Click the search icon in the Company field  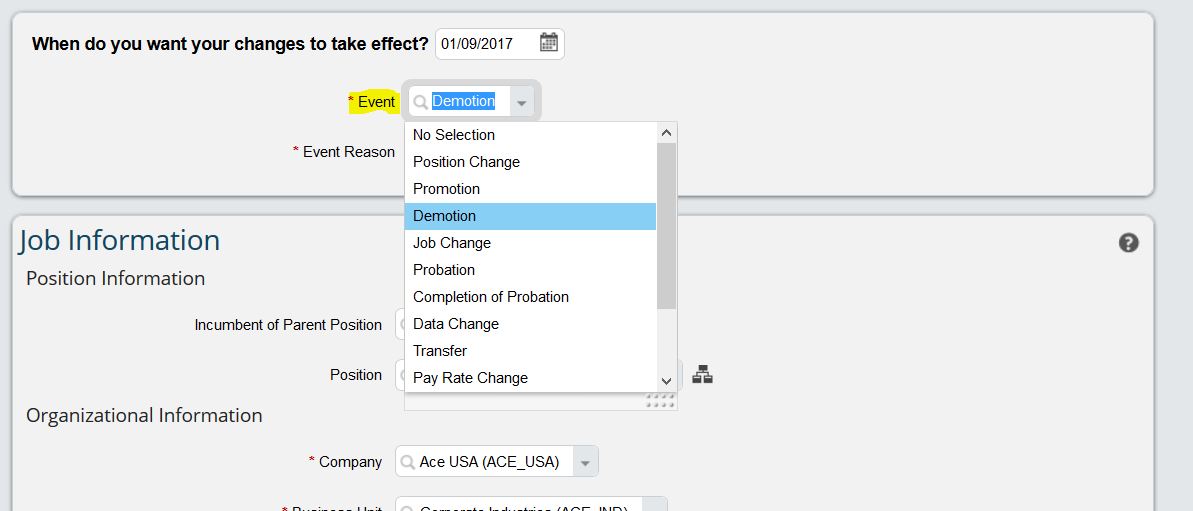408,462
